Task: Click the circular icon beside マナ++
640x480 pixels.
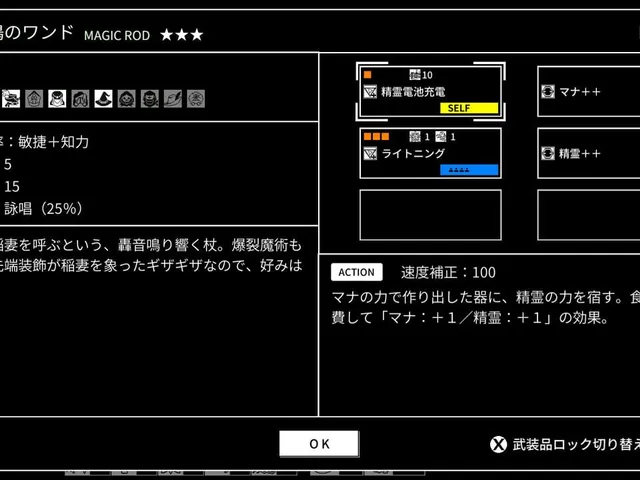Action: pos(548,91)
